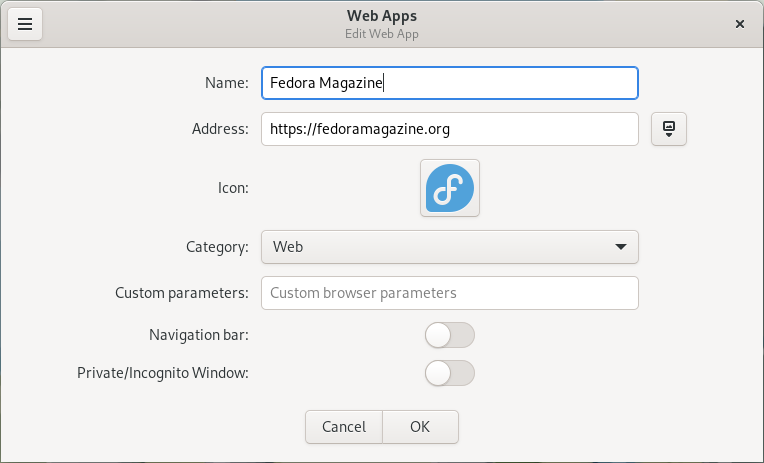Click the Web Apps title in header
This screenshot has width=764, height=463.
(381, 16)
